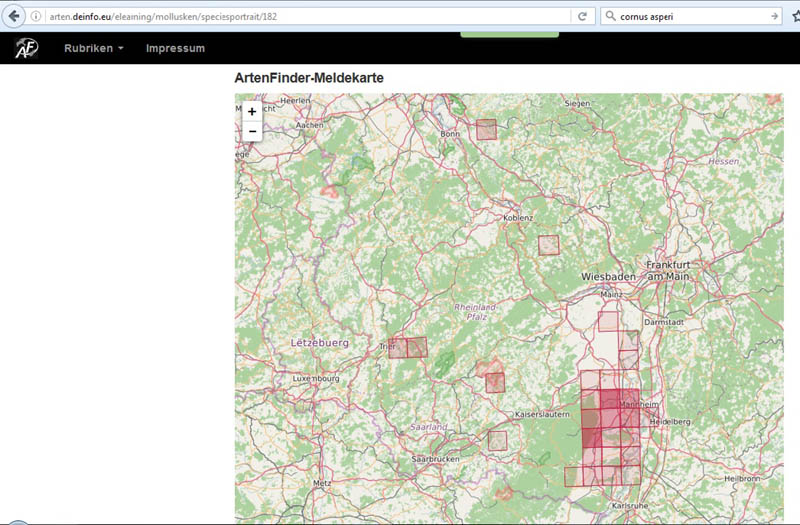Reload the page with the refresh icon
Screen dimensions: 800x525
click(582, 17)
